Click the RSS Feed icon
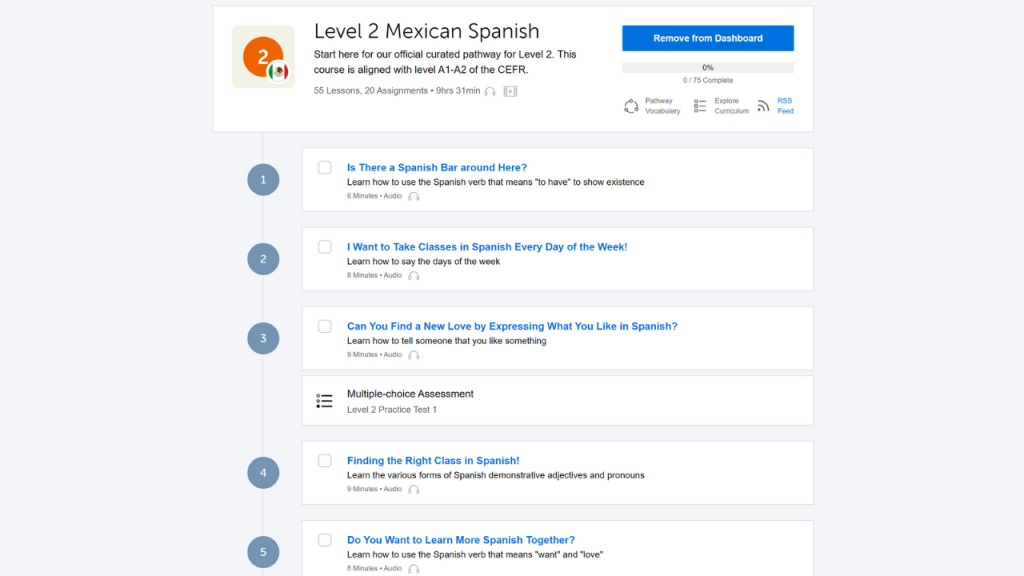Image resolution: width=1024 pixels, height=576 pixels. point(763,106)
